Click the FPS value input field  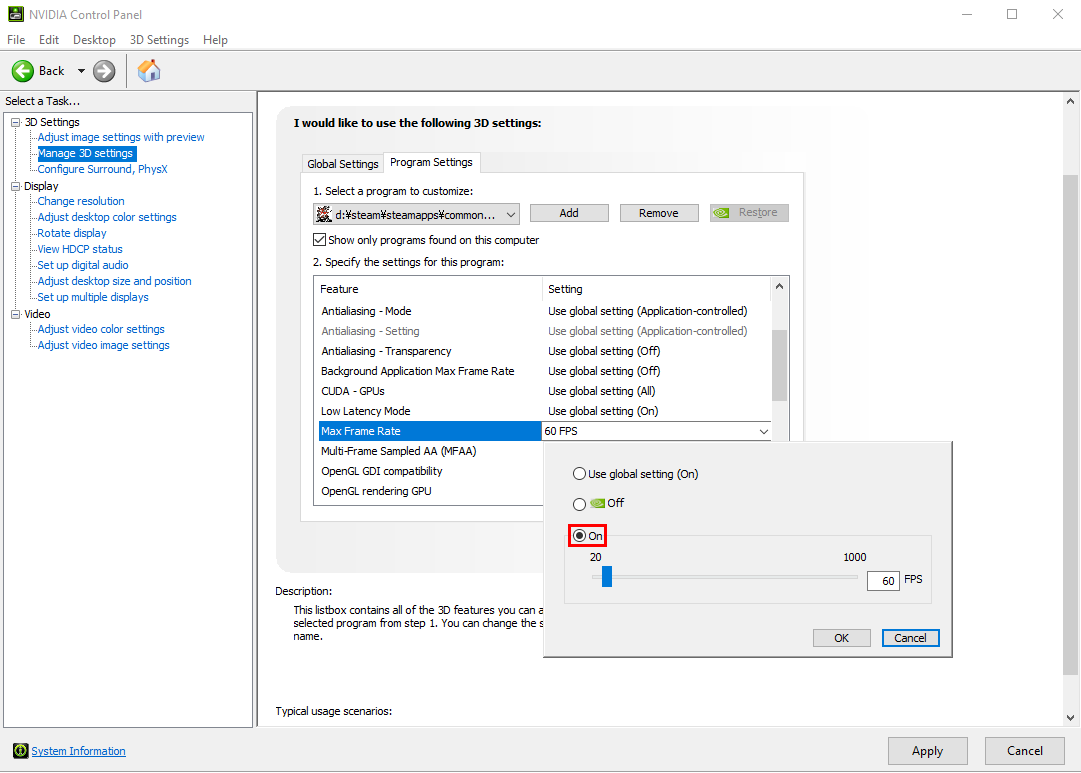coord(883,581)
